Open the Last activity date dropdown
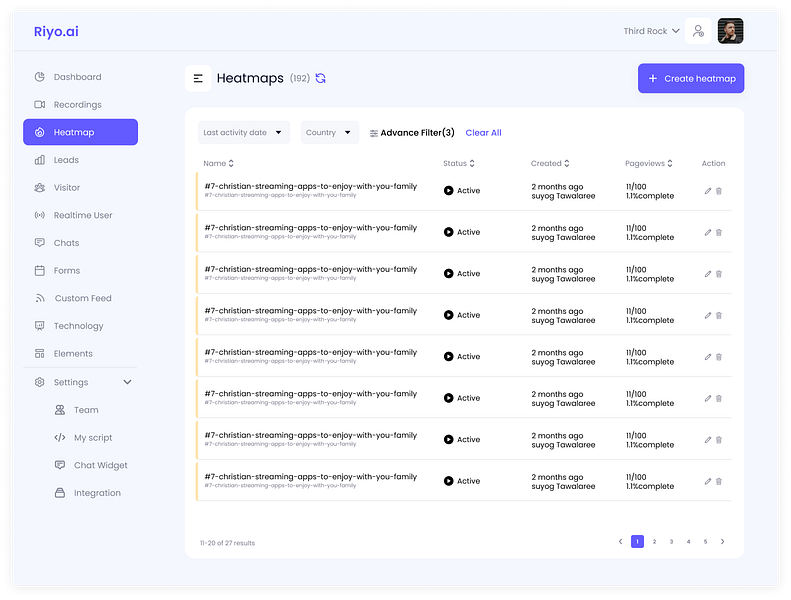This screenshot has height=600, width=791. 244,133
